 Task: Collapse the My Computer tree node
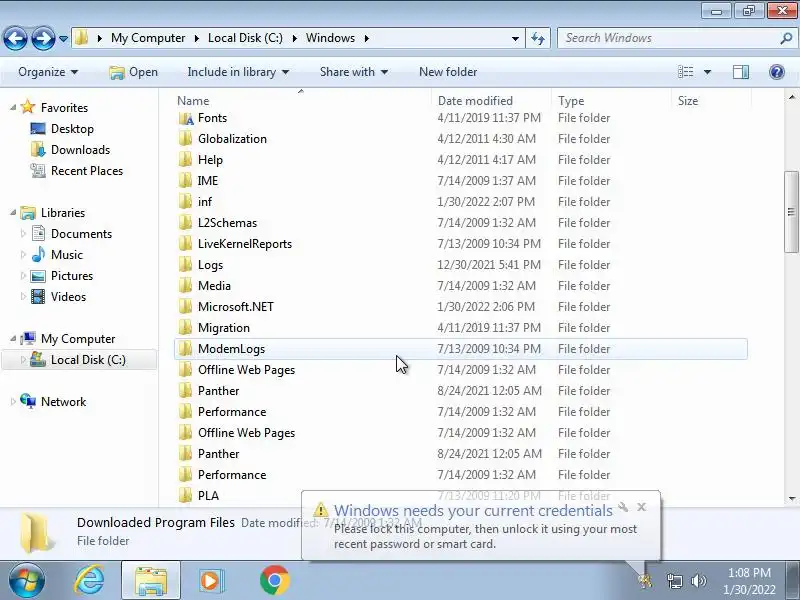click(x=13, y=339)
